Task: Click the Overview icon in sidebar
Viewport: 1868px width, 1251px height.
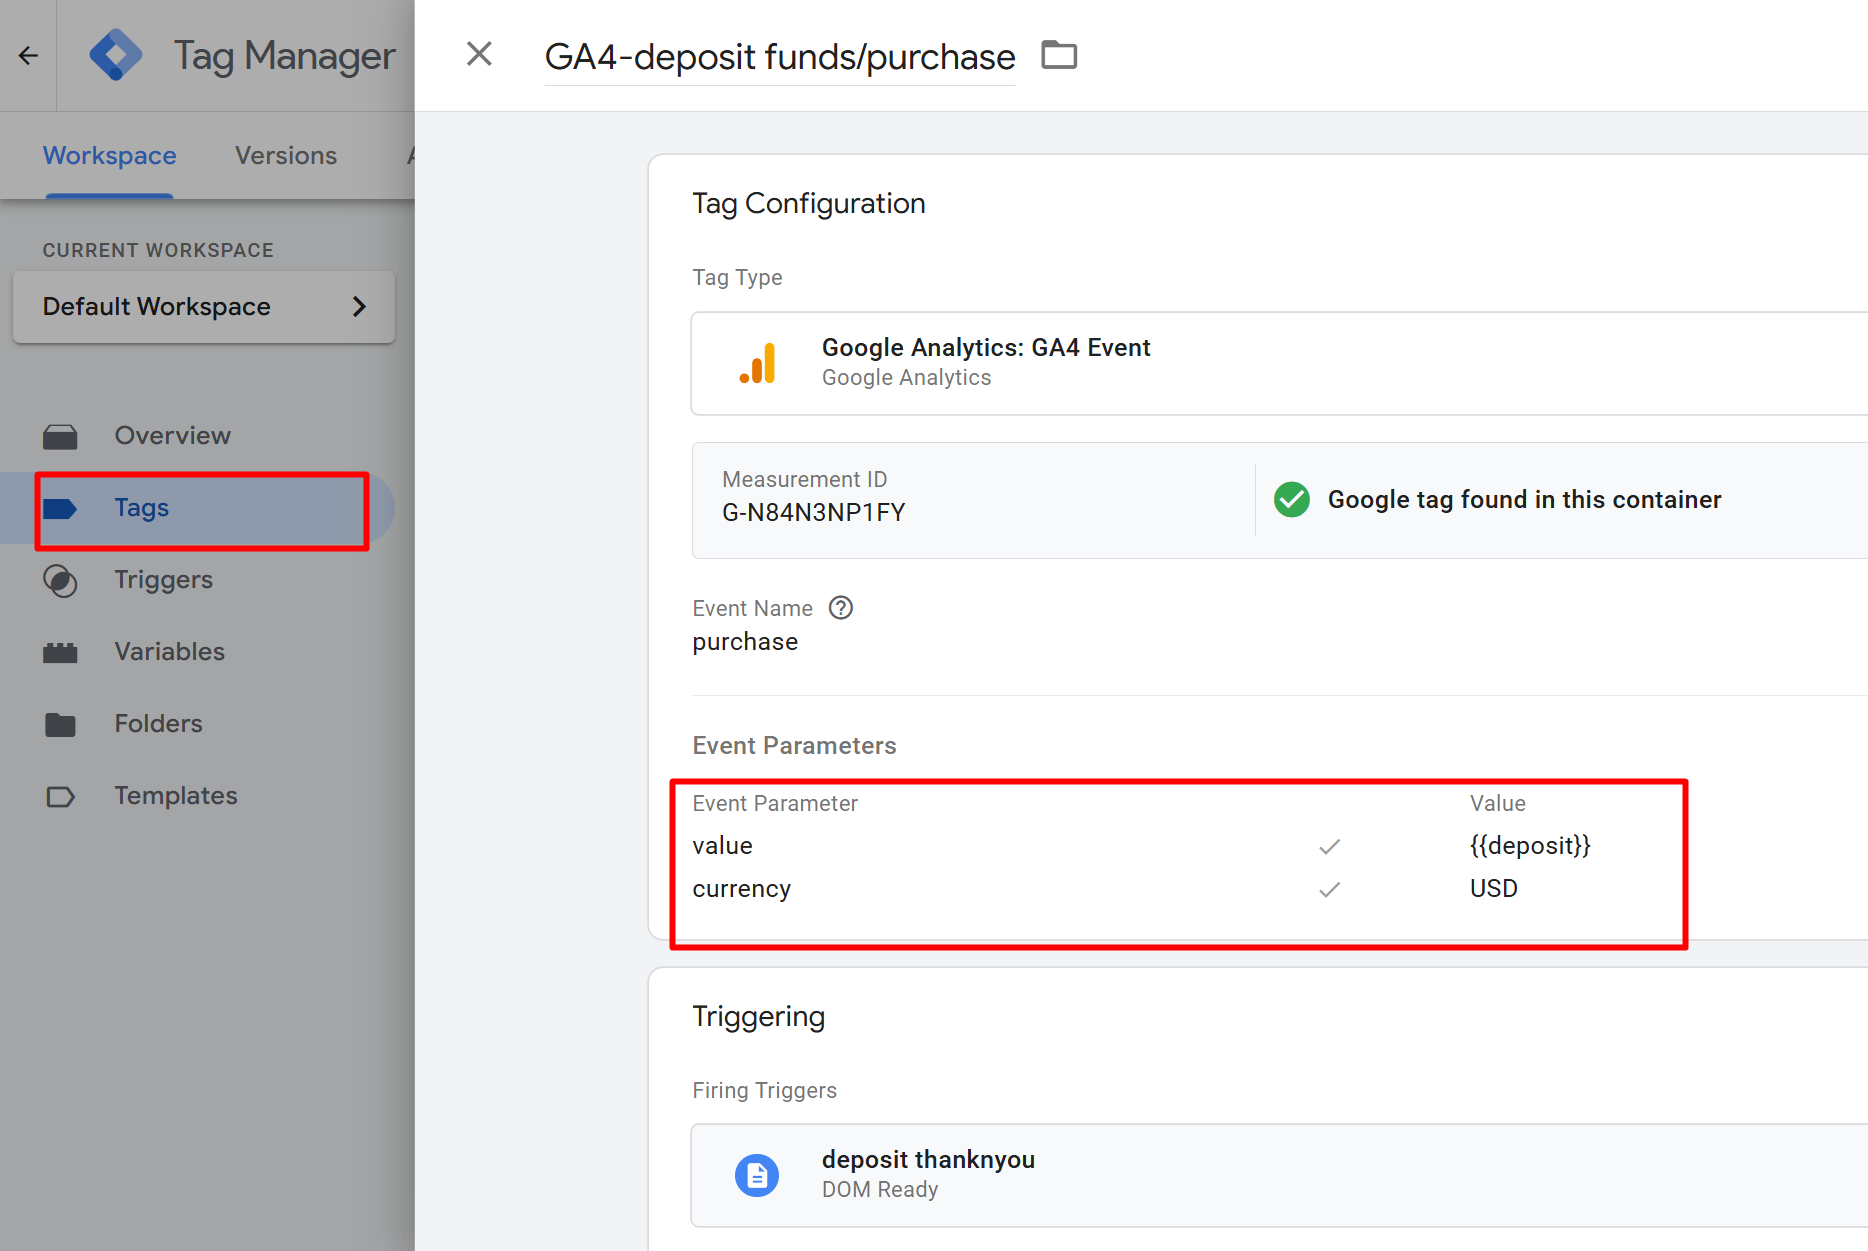Action: point(60,436)
